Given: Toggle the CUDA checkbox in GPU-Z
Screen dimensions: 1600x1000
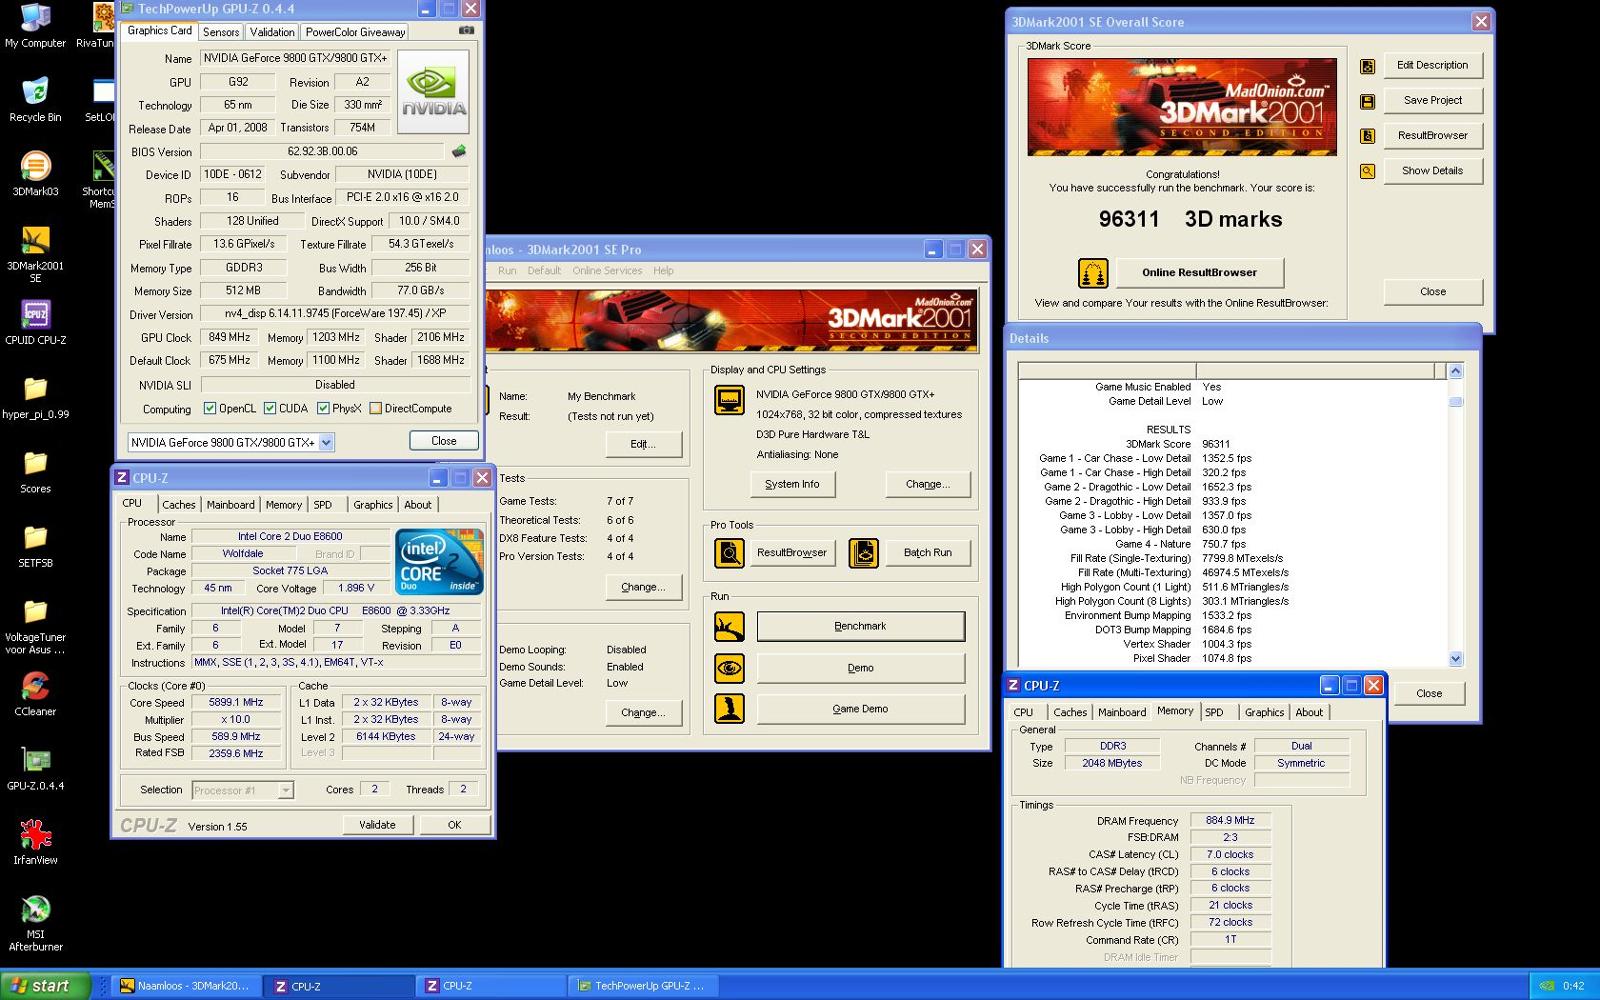Looking at the screenshot, I should click(270, 408).
